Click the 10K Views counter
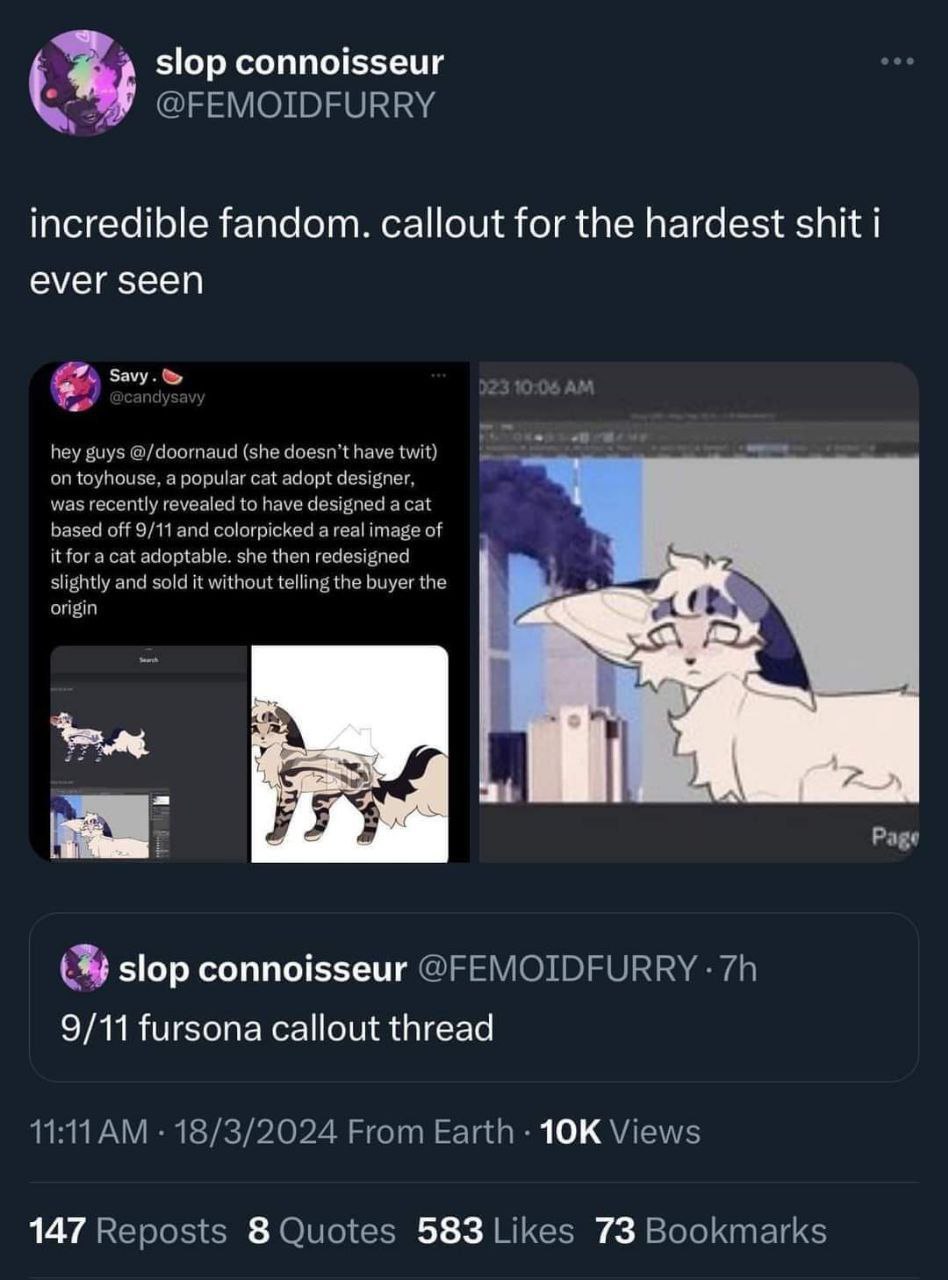Viewport: 948px width, 1280px height. tap(620, 1132)
